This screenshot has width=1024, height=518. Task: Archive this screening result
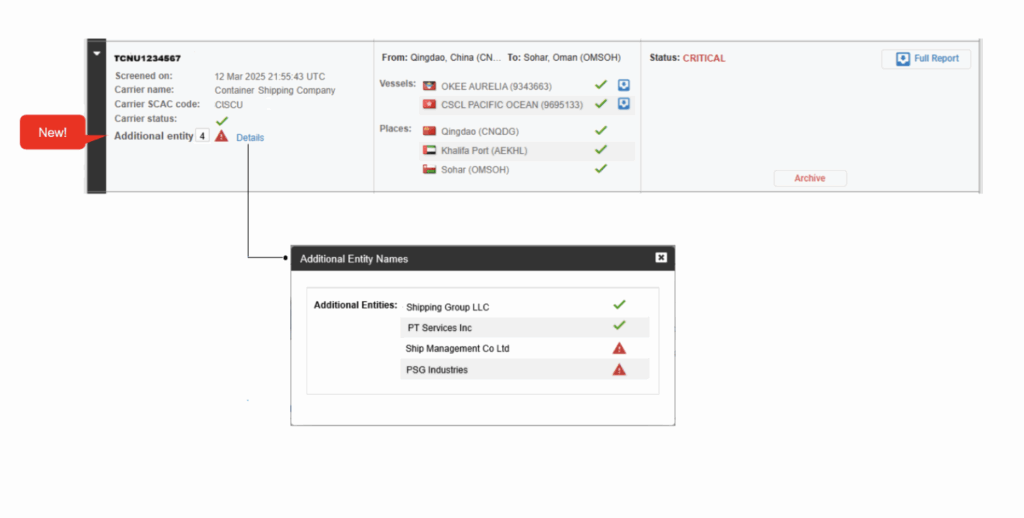810,178
